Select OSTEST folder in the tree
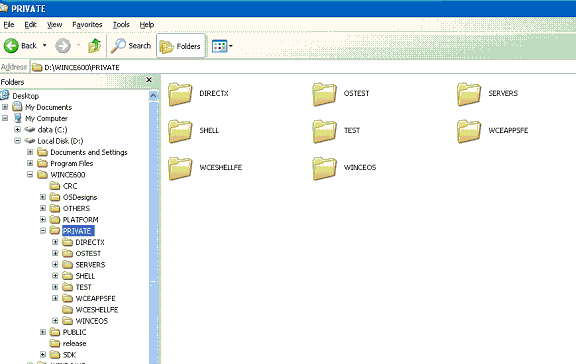This screenshot has height=364, width=576. 88,253
